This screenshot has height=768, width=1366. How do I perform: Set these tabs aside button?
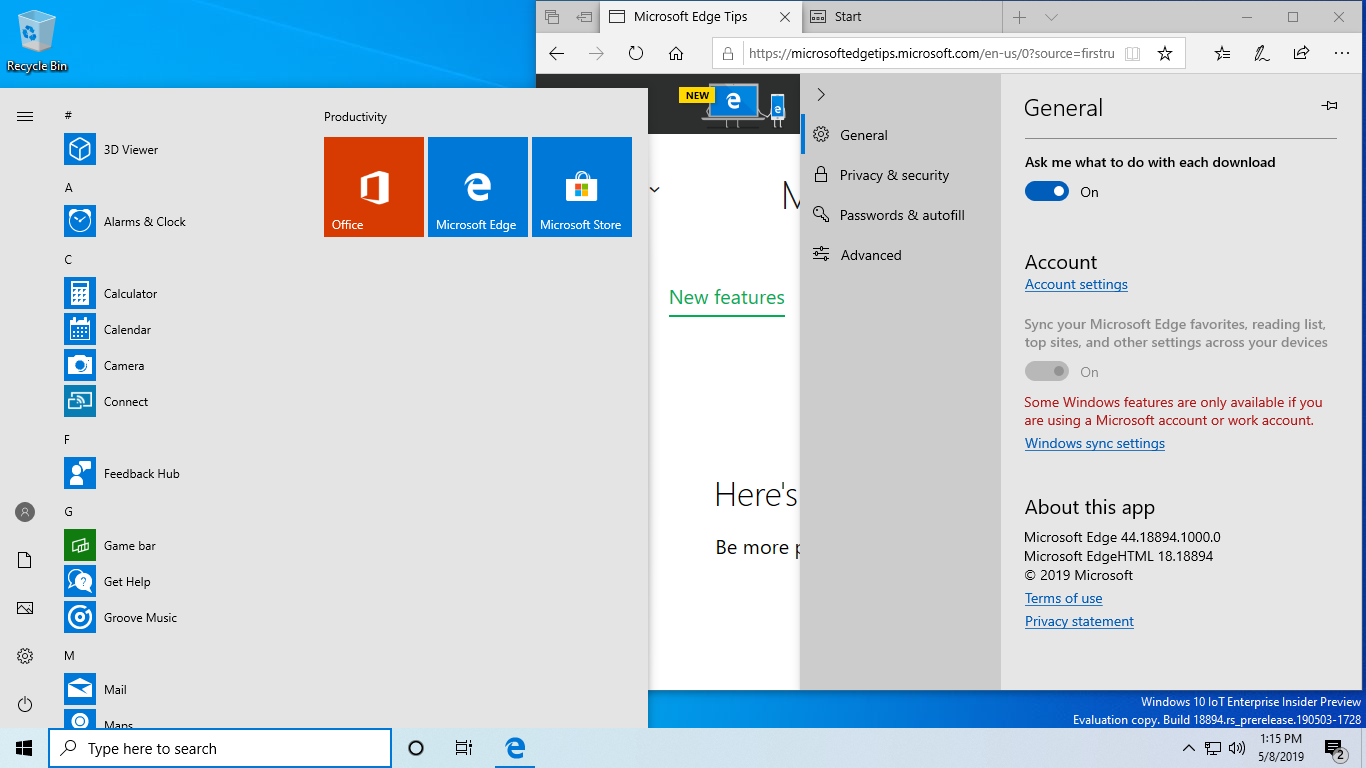584,17
